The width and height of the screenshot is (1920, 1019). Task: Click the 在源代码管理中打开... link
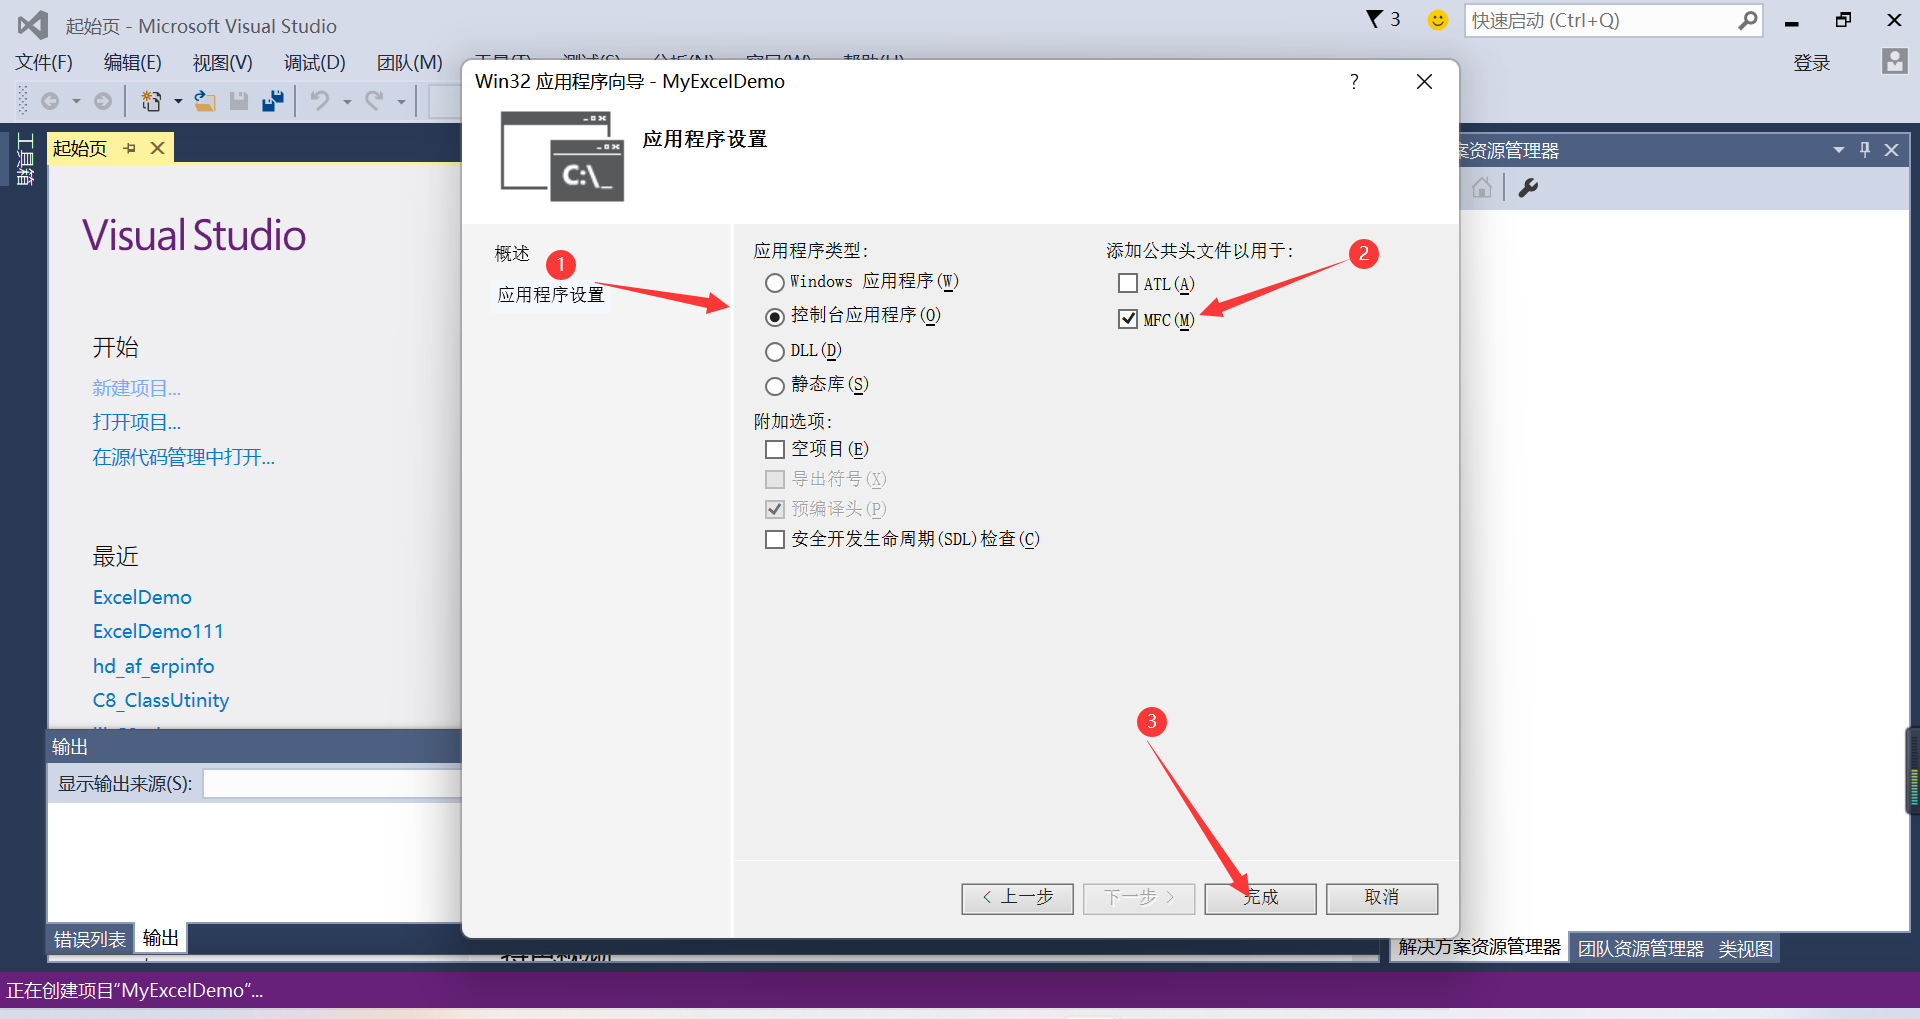click(x=184, y=457)
